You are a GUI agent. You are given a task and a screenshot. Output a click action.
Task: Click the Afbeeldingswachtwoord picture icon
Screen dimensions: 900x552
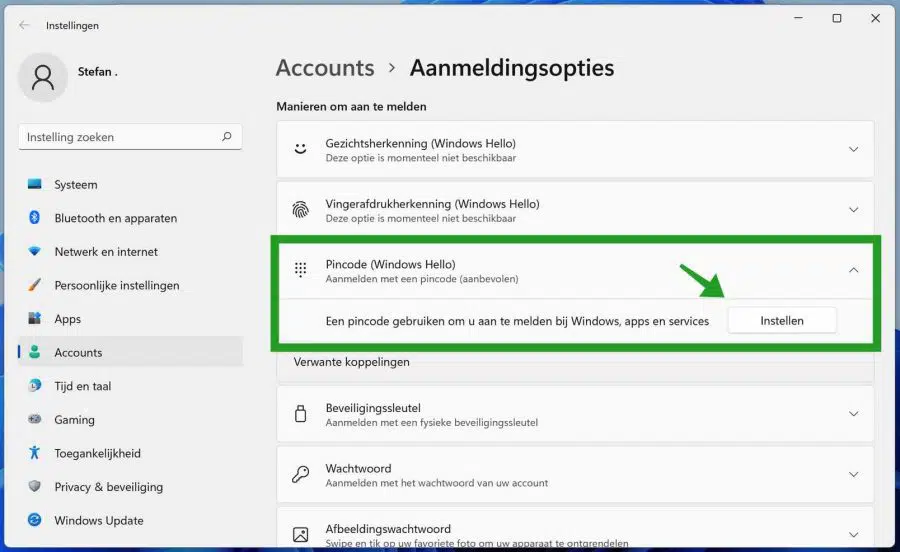point(300,534)
